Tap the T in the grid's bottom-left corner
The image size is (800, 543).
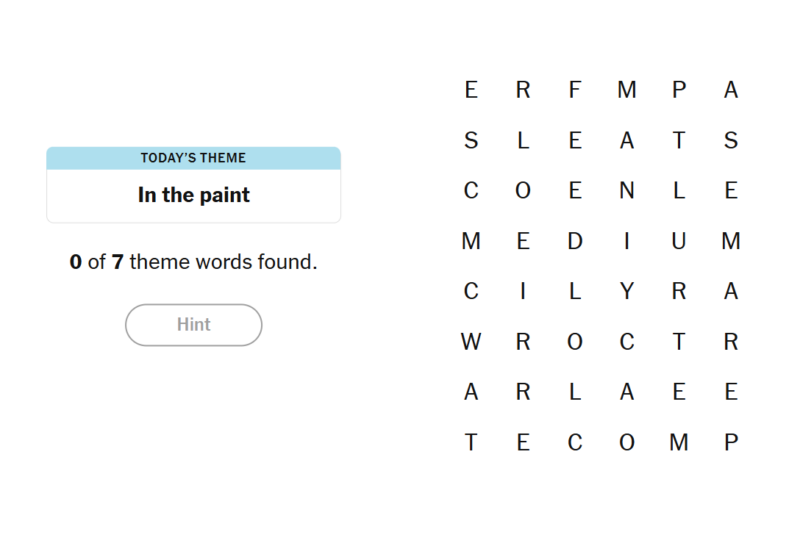coord(471,442)
